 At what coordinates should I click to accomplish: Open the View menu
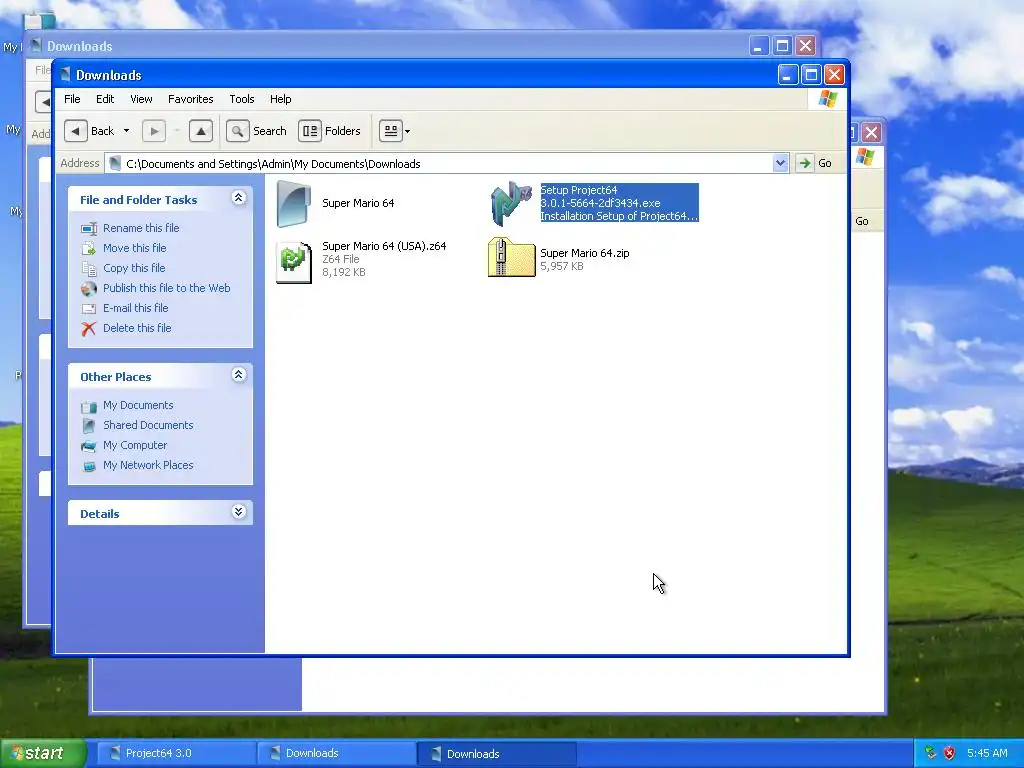coord(141,99)
